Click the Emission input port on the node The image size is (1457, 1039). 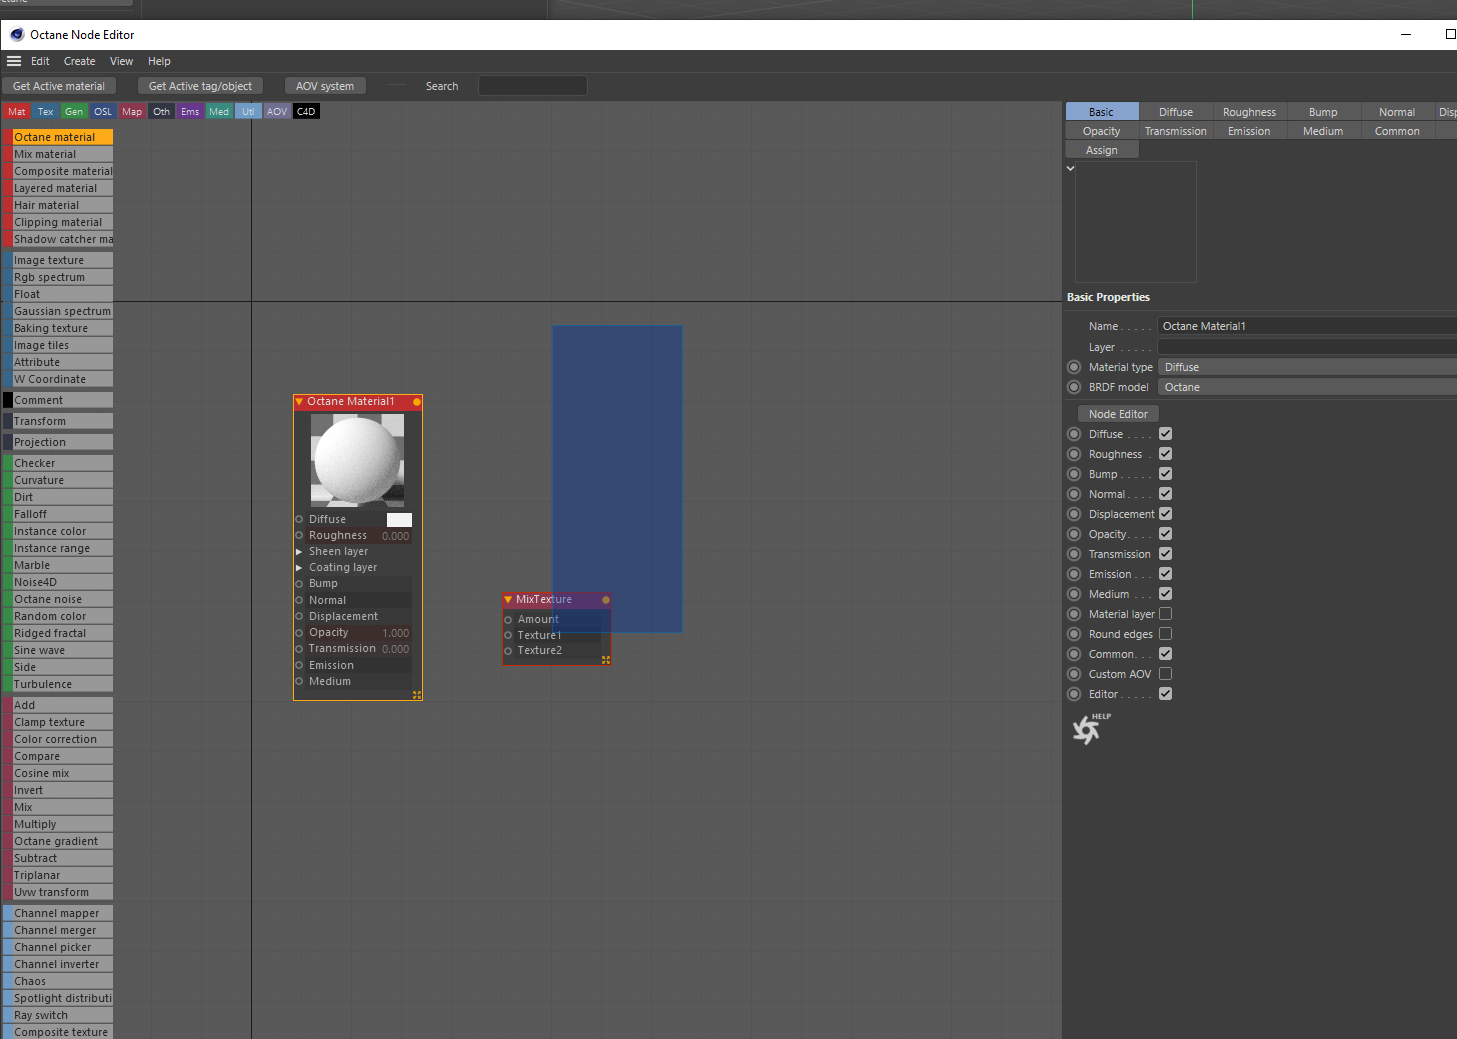[299, 665]
